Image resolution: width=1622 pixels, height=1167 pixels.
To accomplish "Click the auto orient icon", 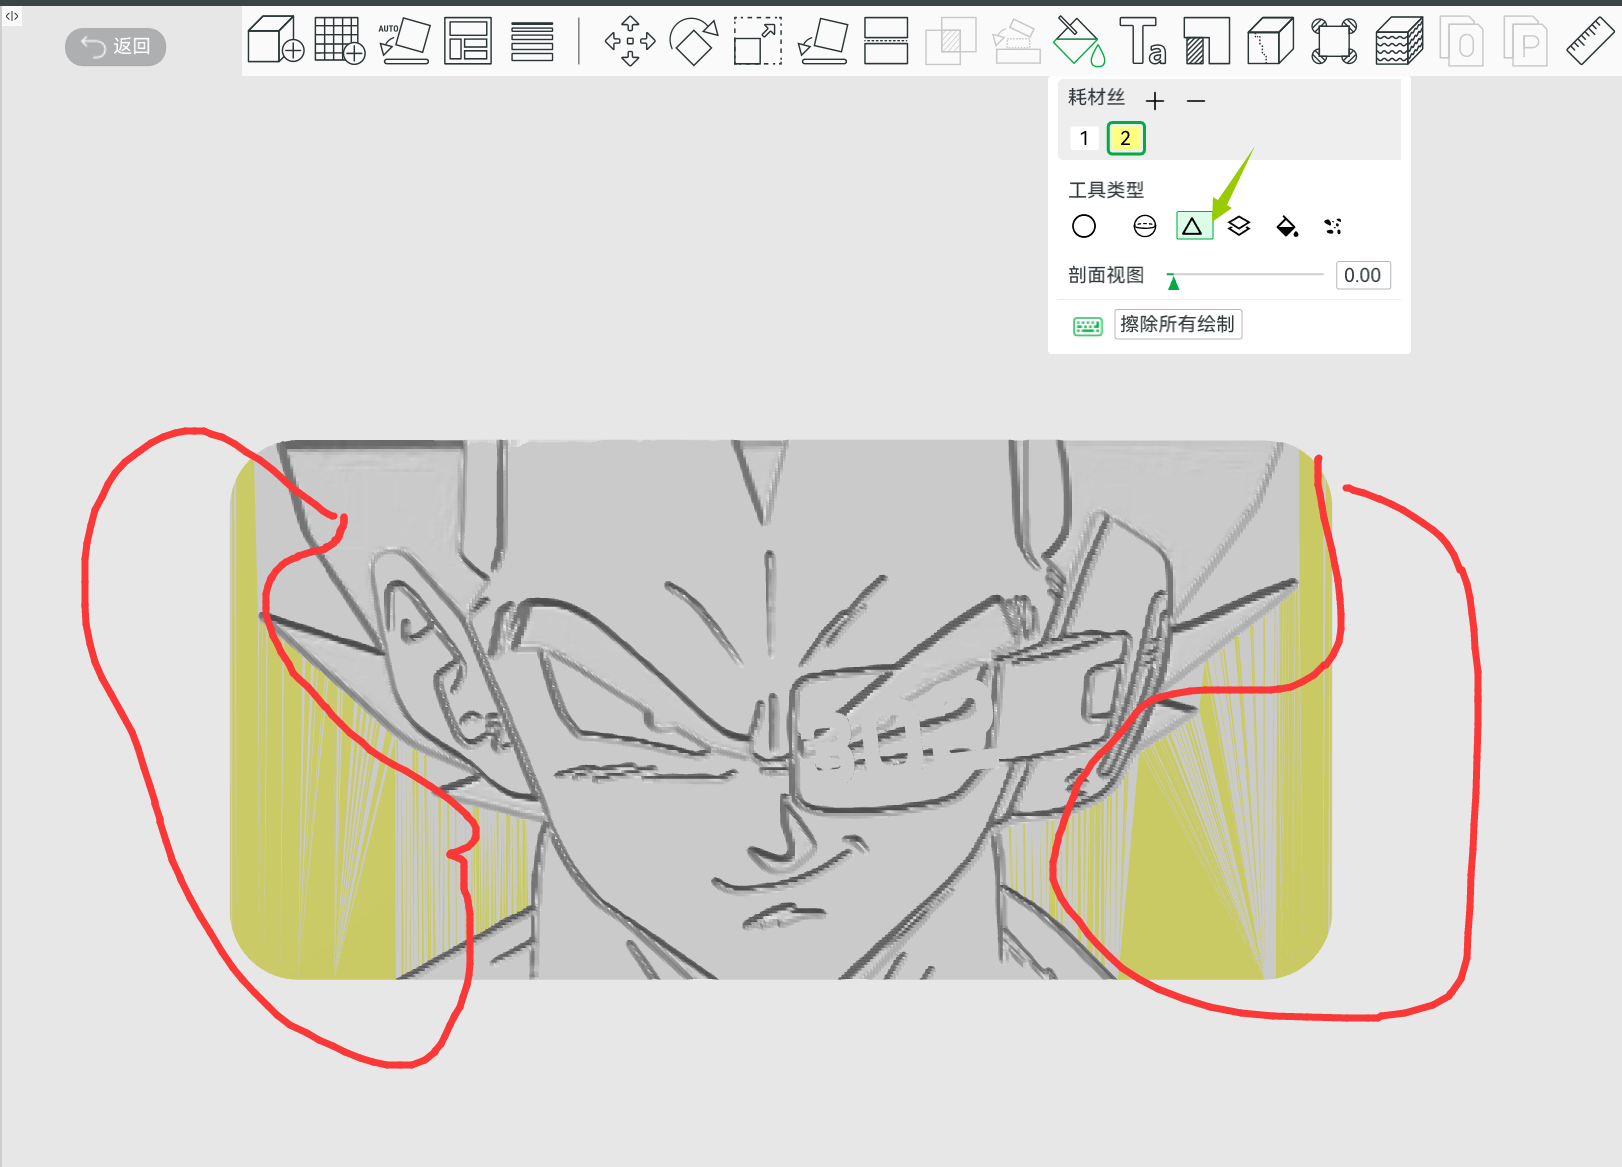I will coord(404,41).
